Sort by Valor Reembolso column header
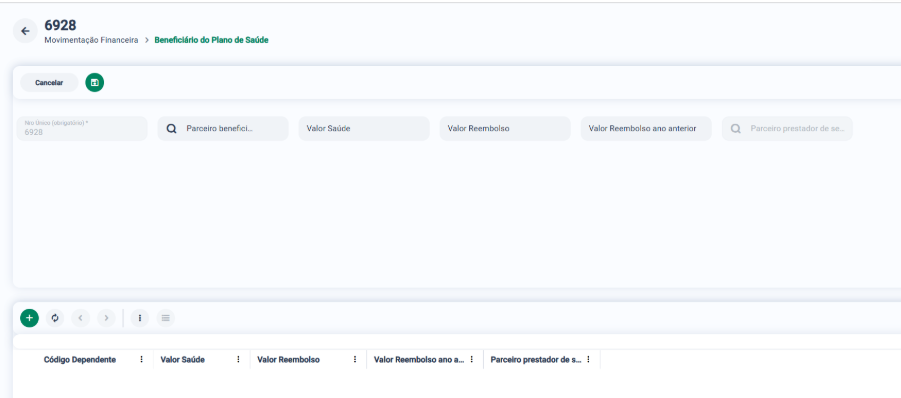The width and height of the screenshot is (901, 398). [x=288, y=360]
